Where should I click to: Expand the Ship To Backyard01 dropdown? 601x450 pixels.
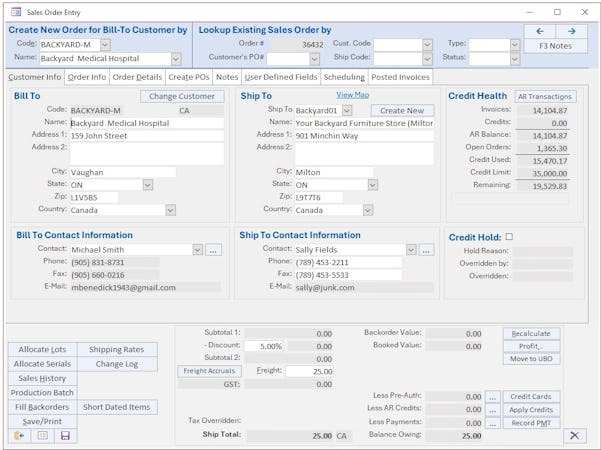click(x=347, y=111)
